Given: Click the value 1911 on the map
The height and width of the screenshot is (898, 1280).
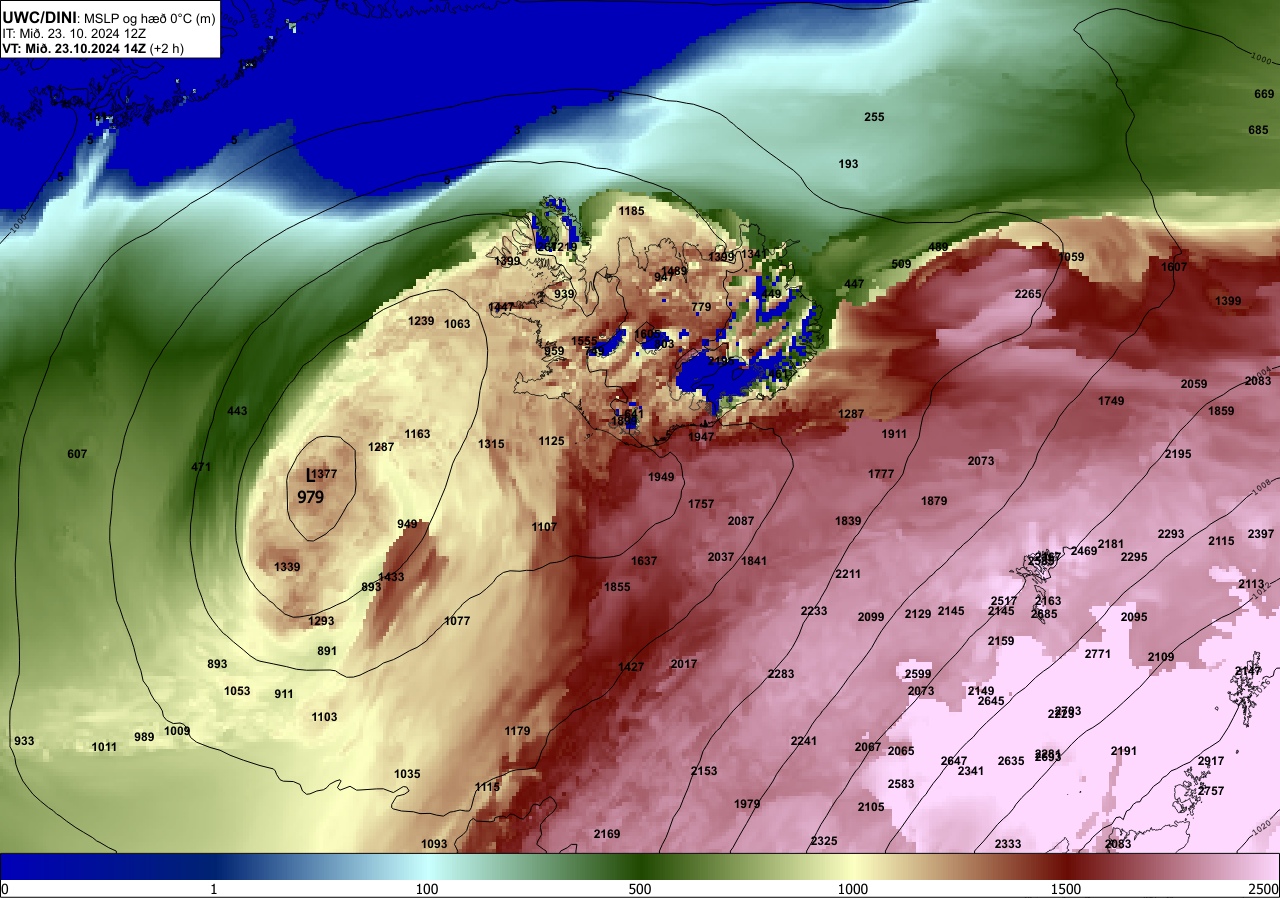Looking at the screenshot, I should 894,434.
